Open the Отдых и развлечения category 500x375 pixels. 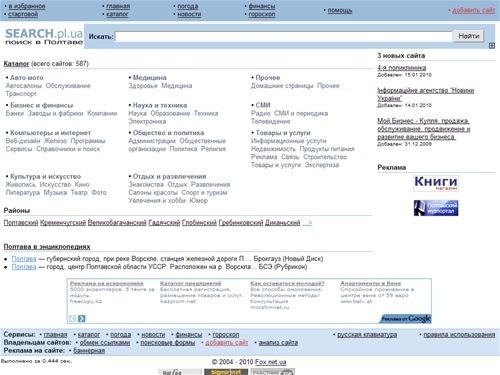[x=169, y=176]
